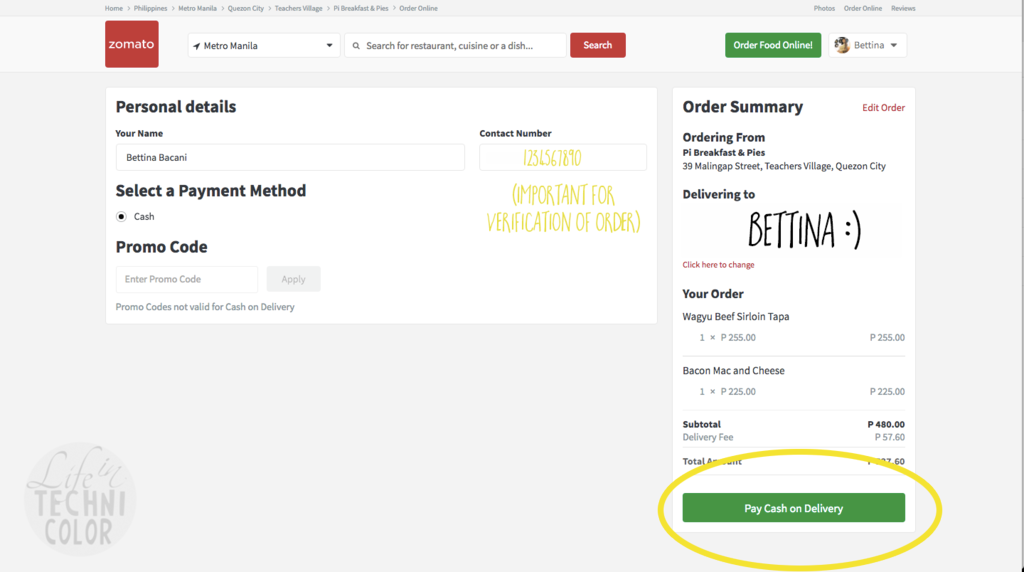This screenshot has height=572, width=1024.
Task: Open the Teachers Village breadcrumb
Action: (x=298, y=8)
